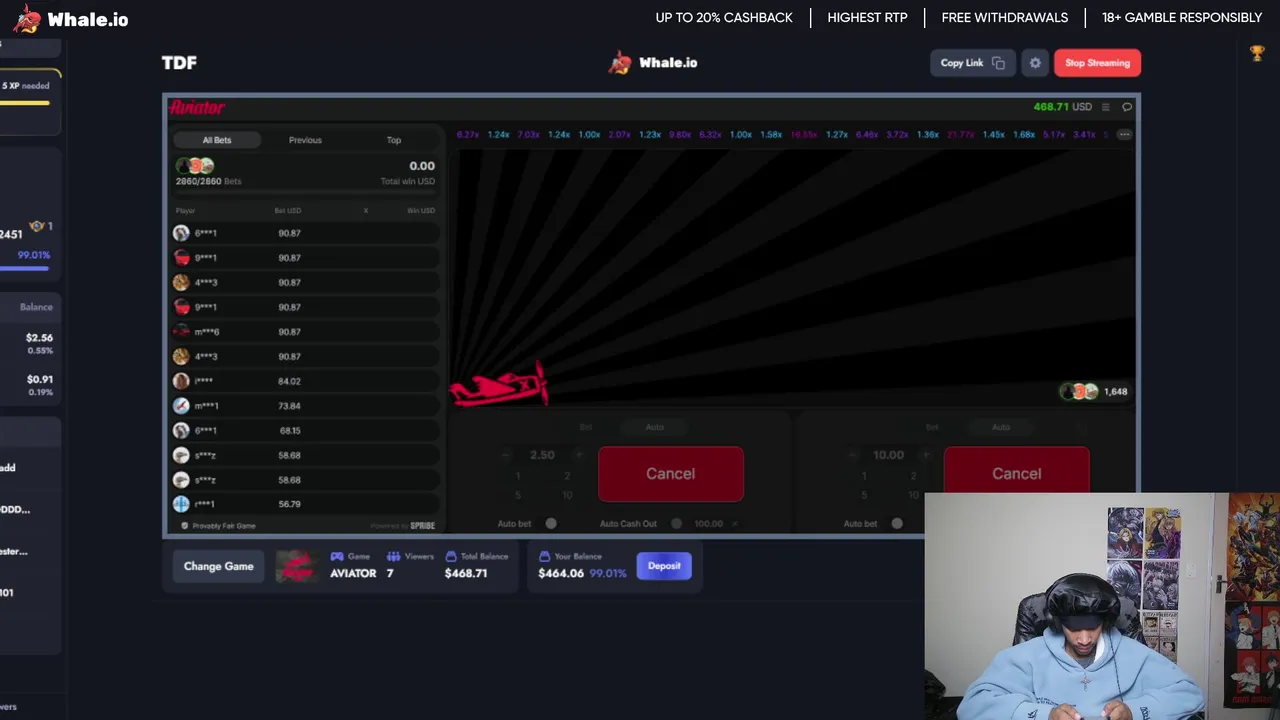
Task: Click the online players count 1,648
Action: click(1115, 392)
